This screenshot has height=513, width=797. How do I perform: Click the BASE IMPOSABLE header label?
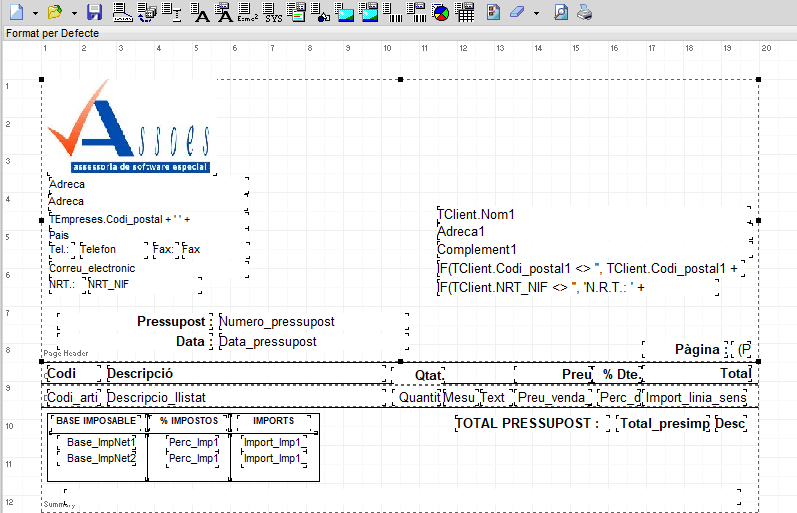96,421
